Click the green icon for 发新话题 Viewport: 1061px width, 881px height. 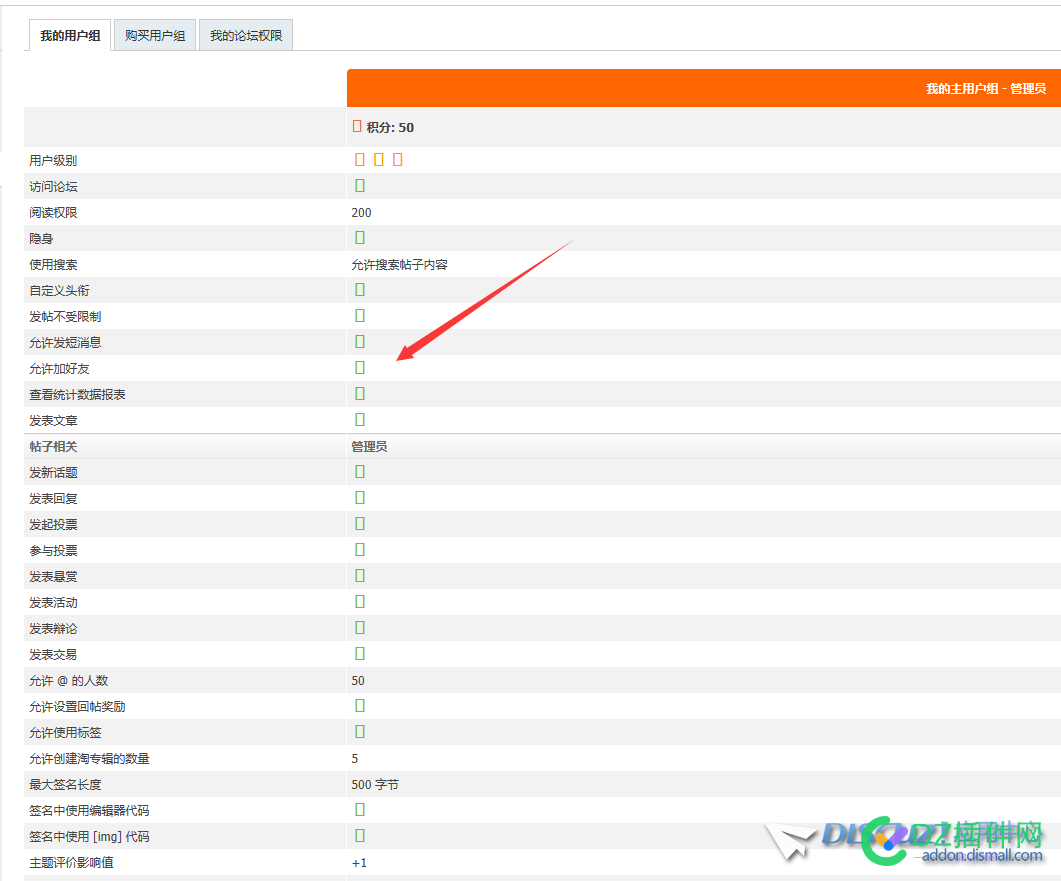360,472
